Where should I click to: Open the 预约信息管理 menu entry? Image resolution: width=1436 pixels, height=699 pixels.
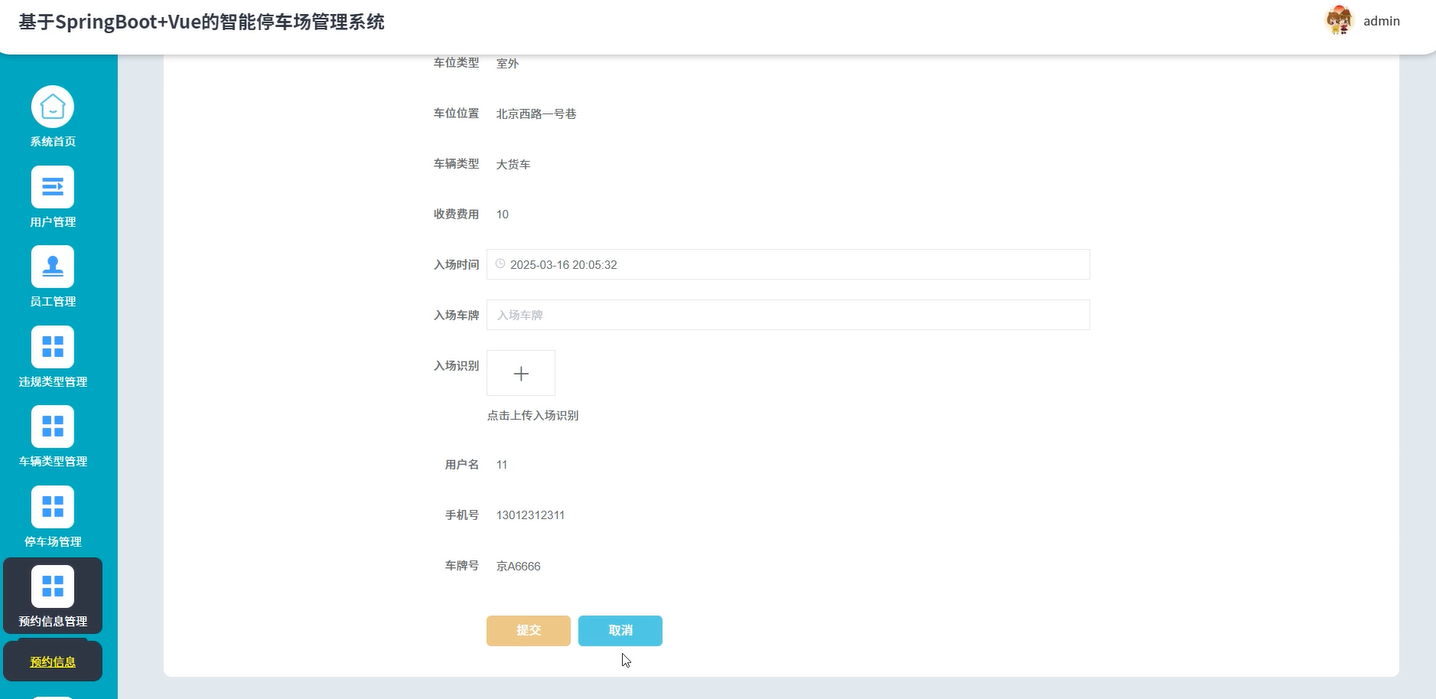click(52, 620)
